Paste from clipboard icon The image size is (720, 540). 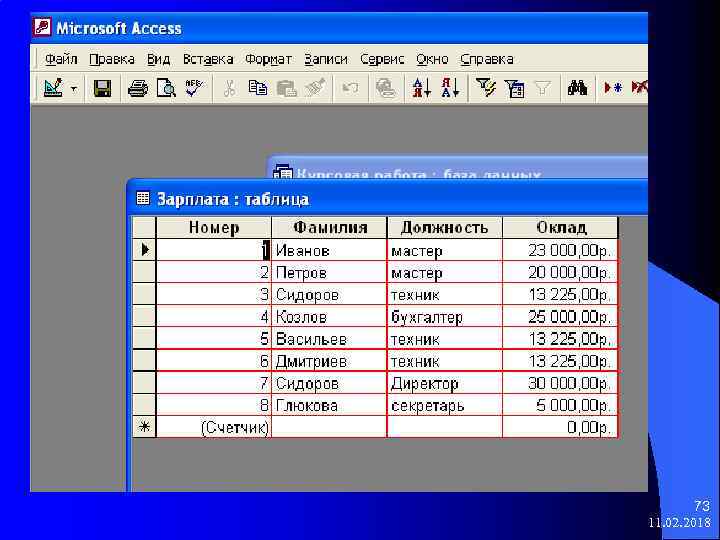(x=286, y=88)
